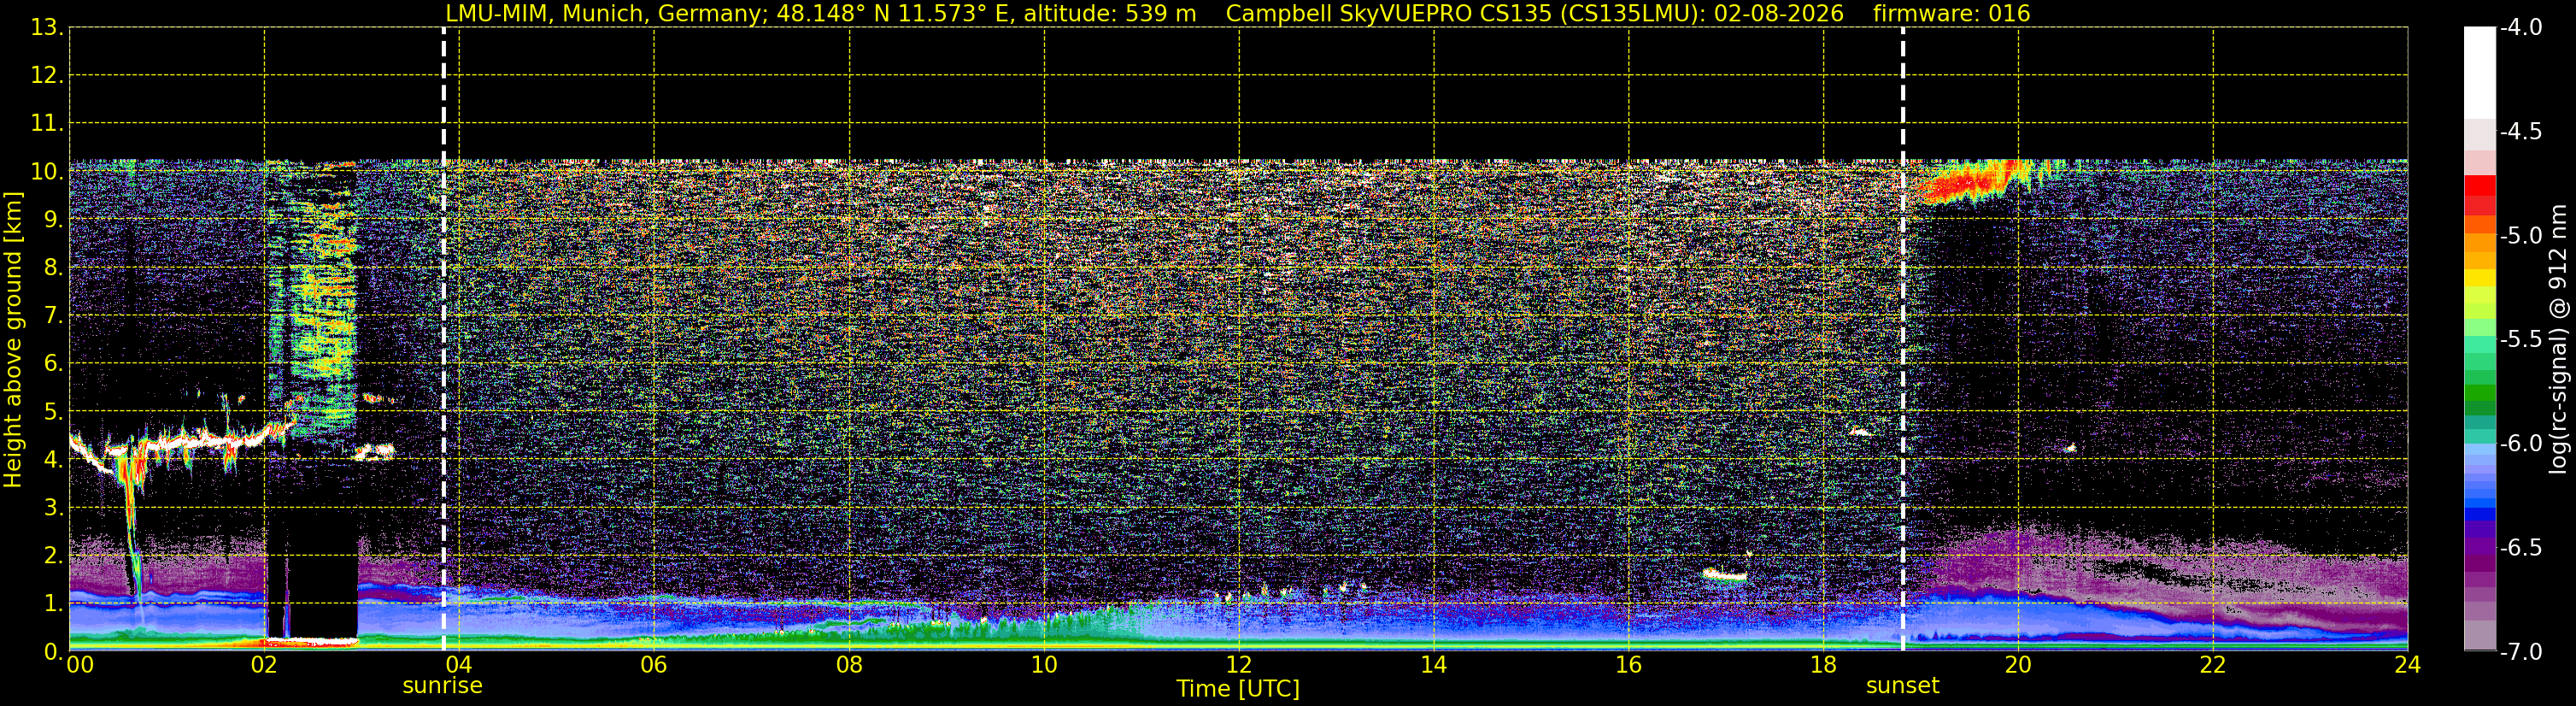This screenshot has width=2576, height=706.
Task: Click 'altitude: 539 m' in the title
Action: (x=1109, y=13)
